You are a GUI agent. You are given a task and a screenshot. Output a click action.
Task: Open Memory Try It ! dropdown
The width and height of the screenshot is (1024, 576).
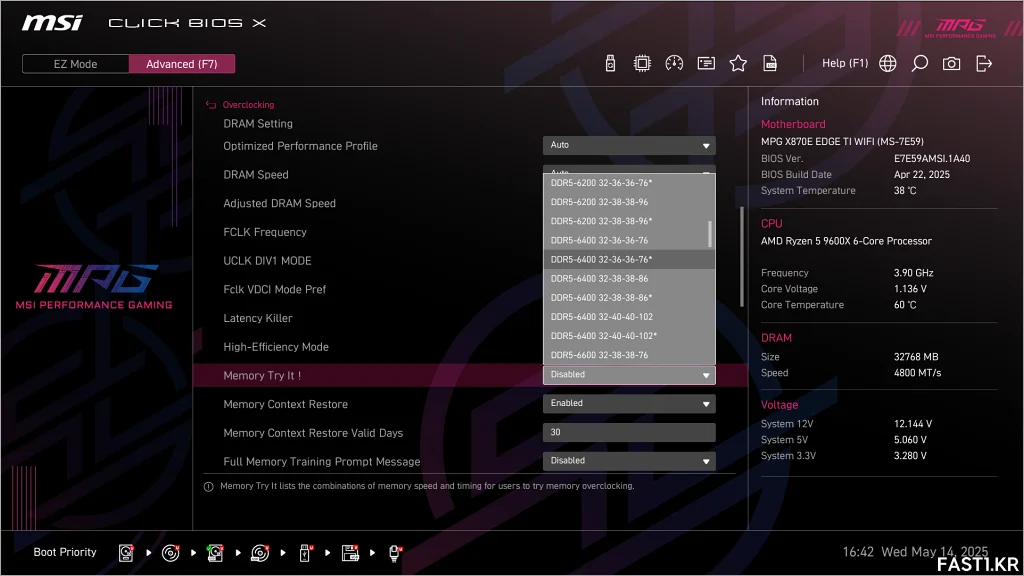click(x=629, y=375)
